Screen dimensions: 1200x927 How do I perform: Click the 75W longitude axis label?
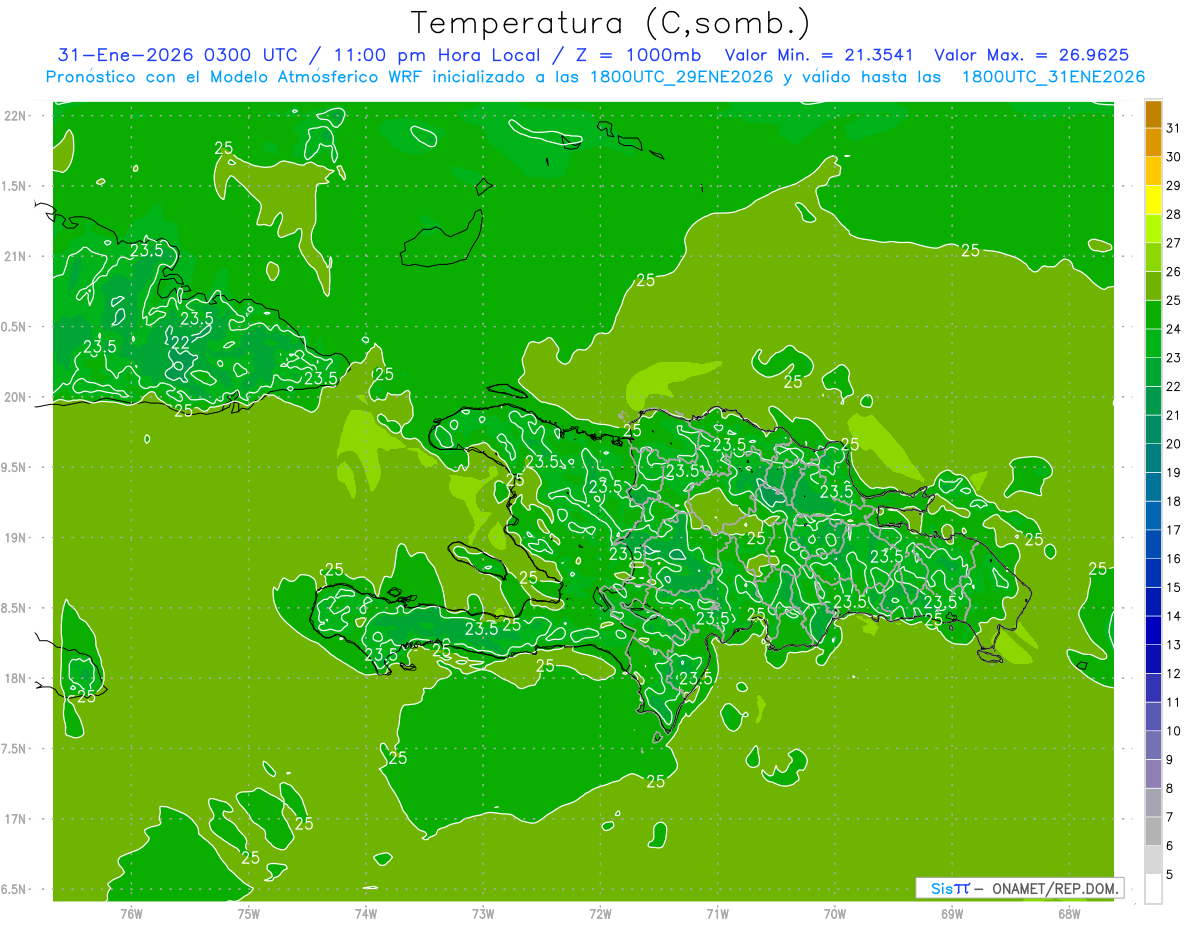(x=249, y=913)
